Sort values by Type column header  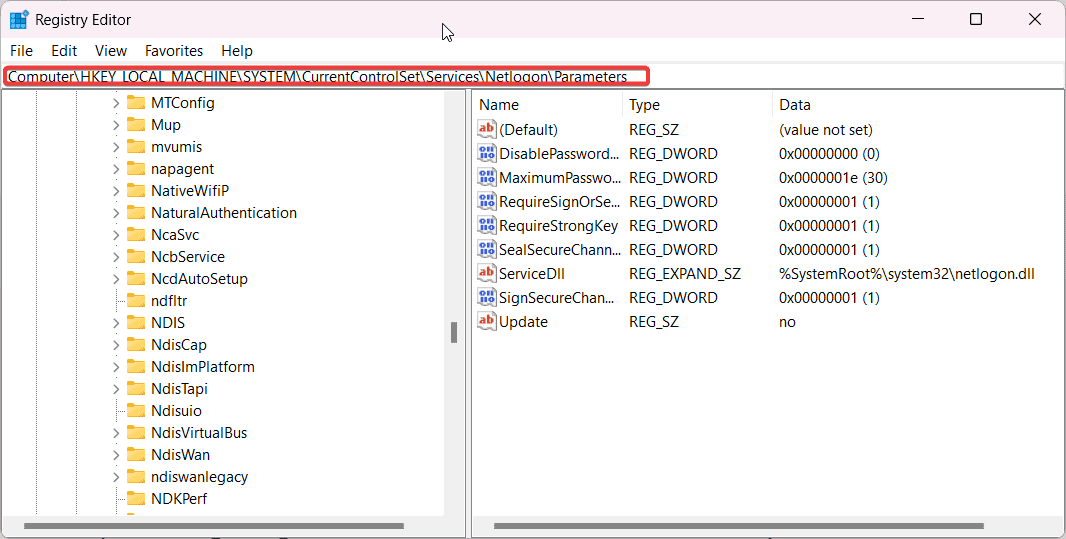(x=697, y=105)
